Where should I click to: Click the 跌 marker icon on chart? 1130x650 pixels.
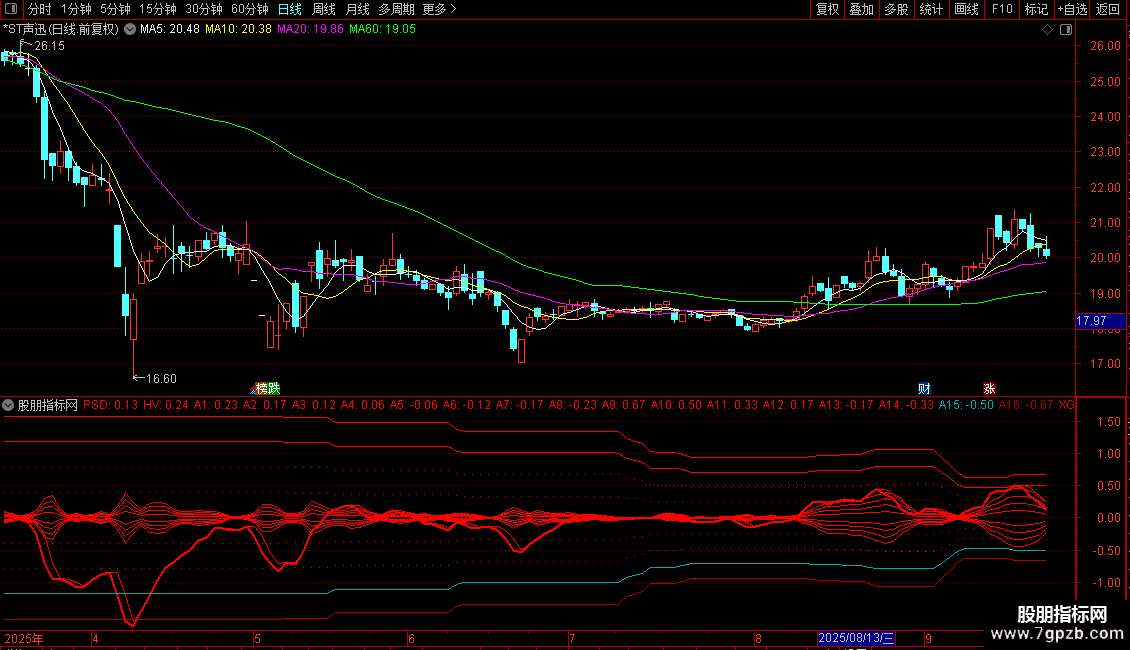[x=274, y=389]
